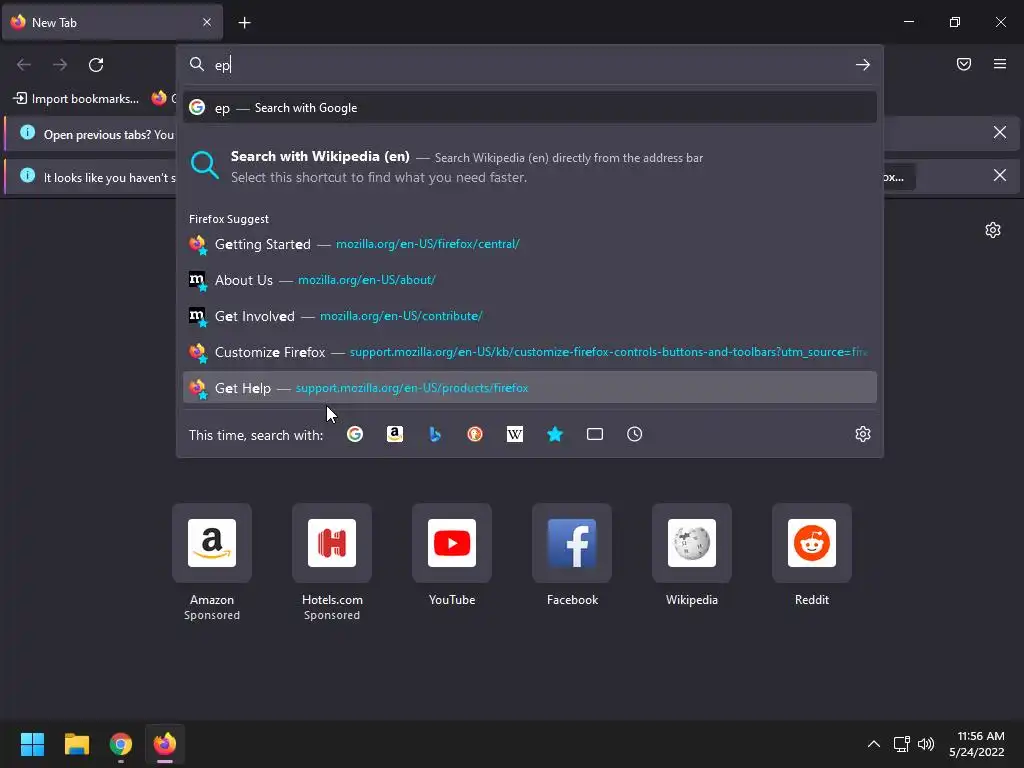Image resolution: width=1024 pixels, height=768 pixels.
Task: Dismiss the 'It looks like you haven't' notification
Action: [1000, 176]
